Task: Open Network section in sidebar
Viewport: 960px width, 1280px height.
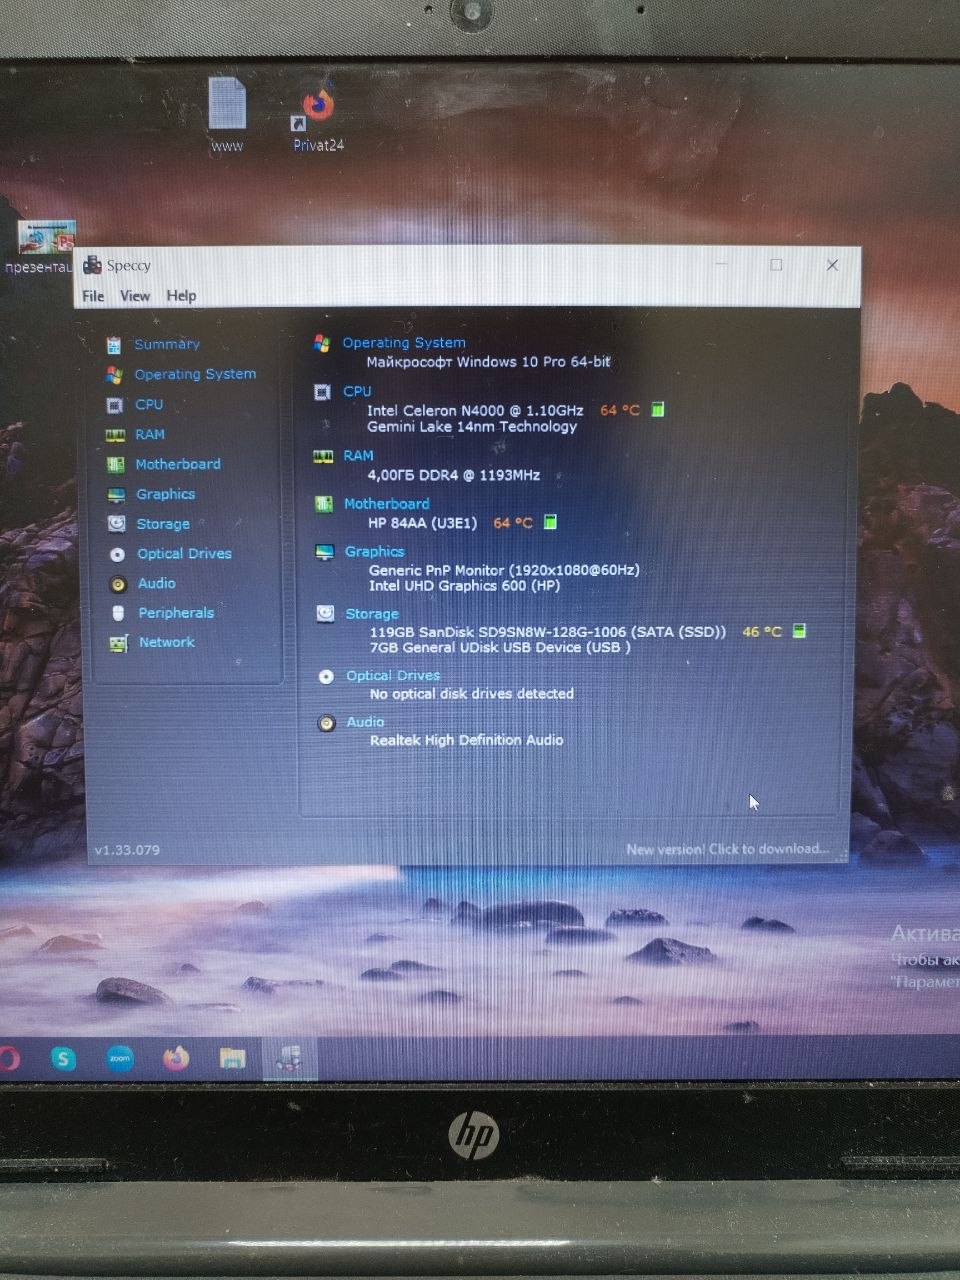Action: pyautogui.click(x=167, y=642)
